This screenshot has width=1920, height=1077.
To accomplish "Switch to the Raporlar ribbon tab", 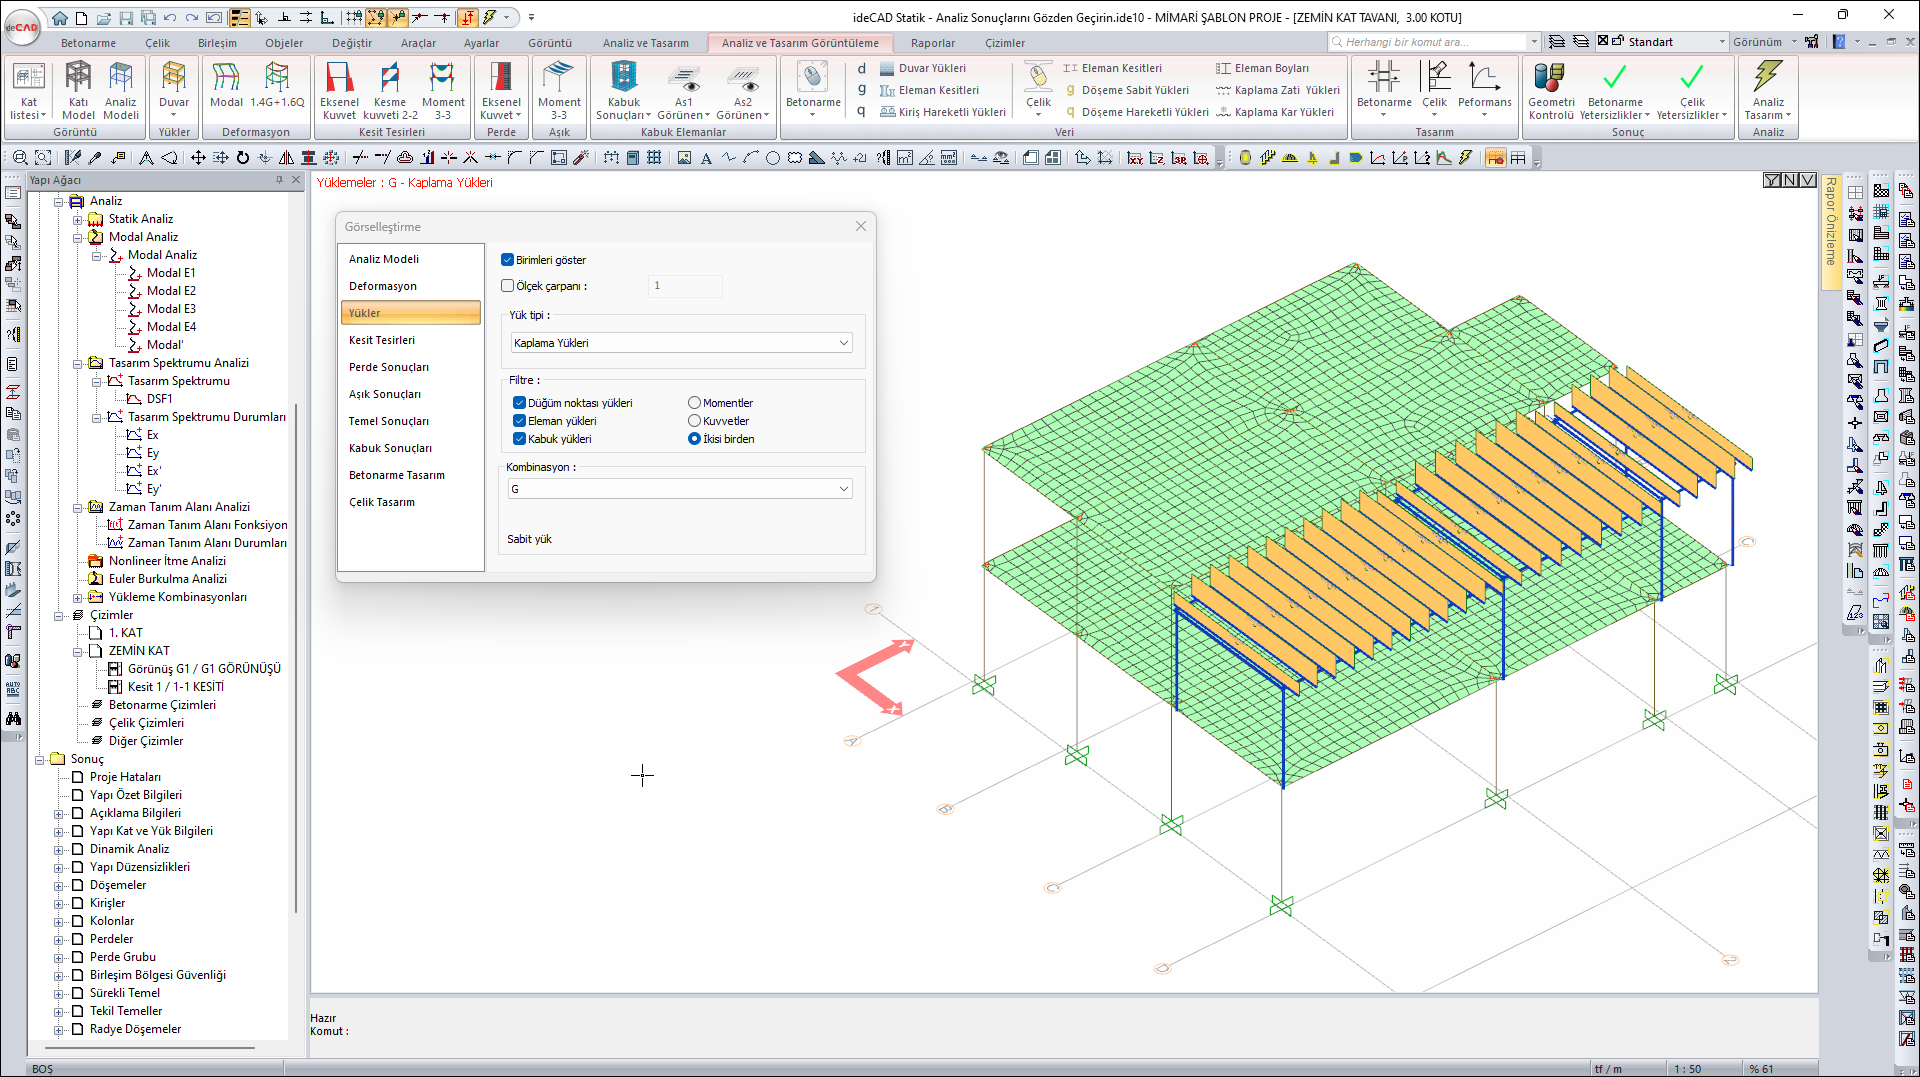I will (932, 43).
